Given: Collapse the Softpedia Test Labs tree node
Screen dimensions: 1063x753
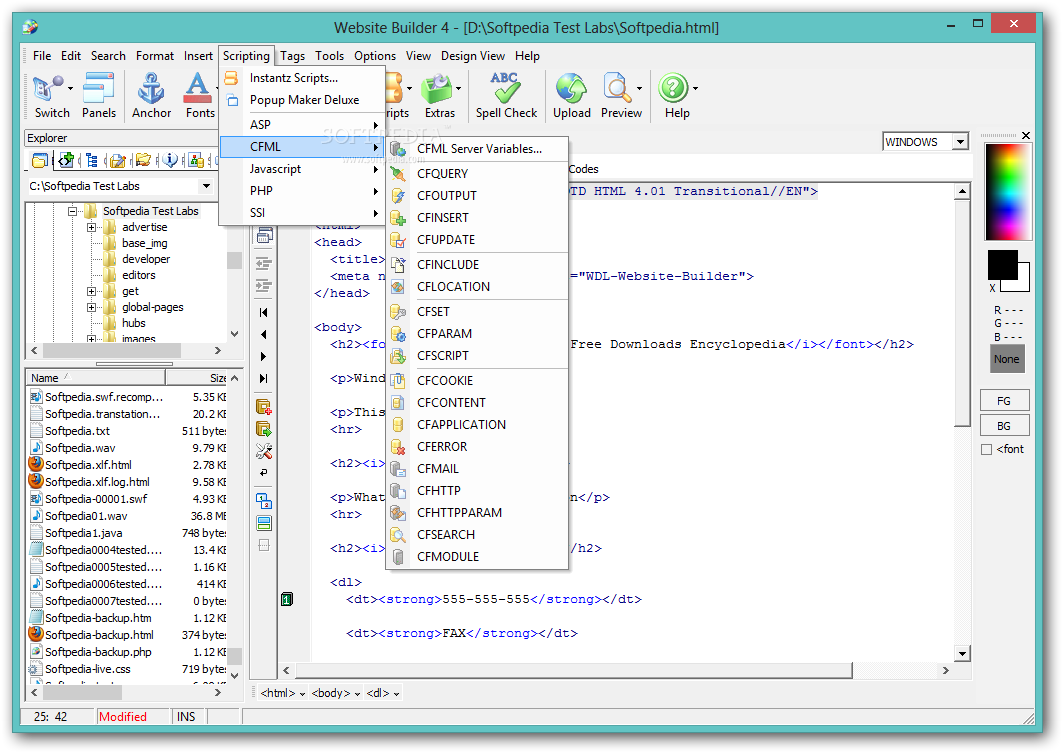Looking at the screenshot, I should [73, 211].
